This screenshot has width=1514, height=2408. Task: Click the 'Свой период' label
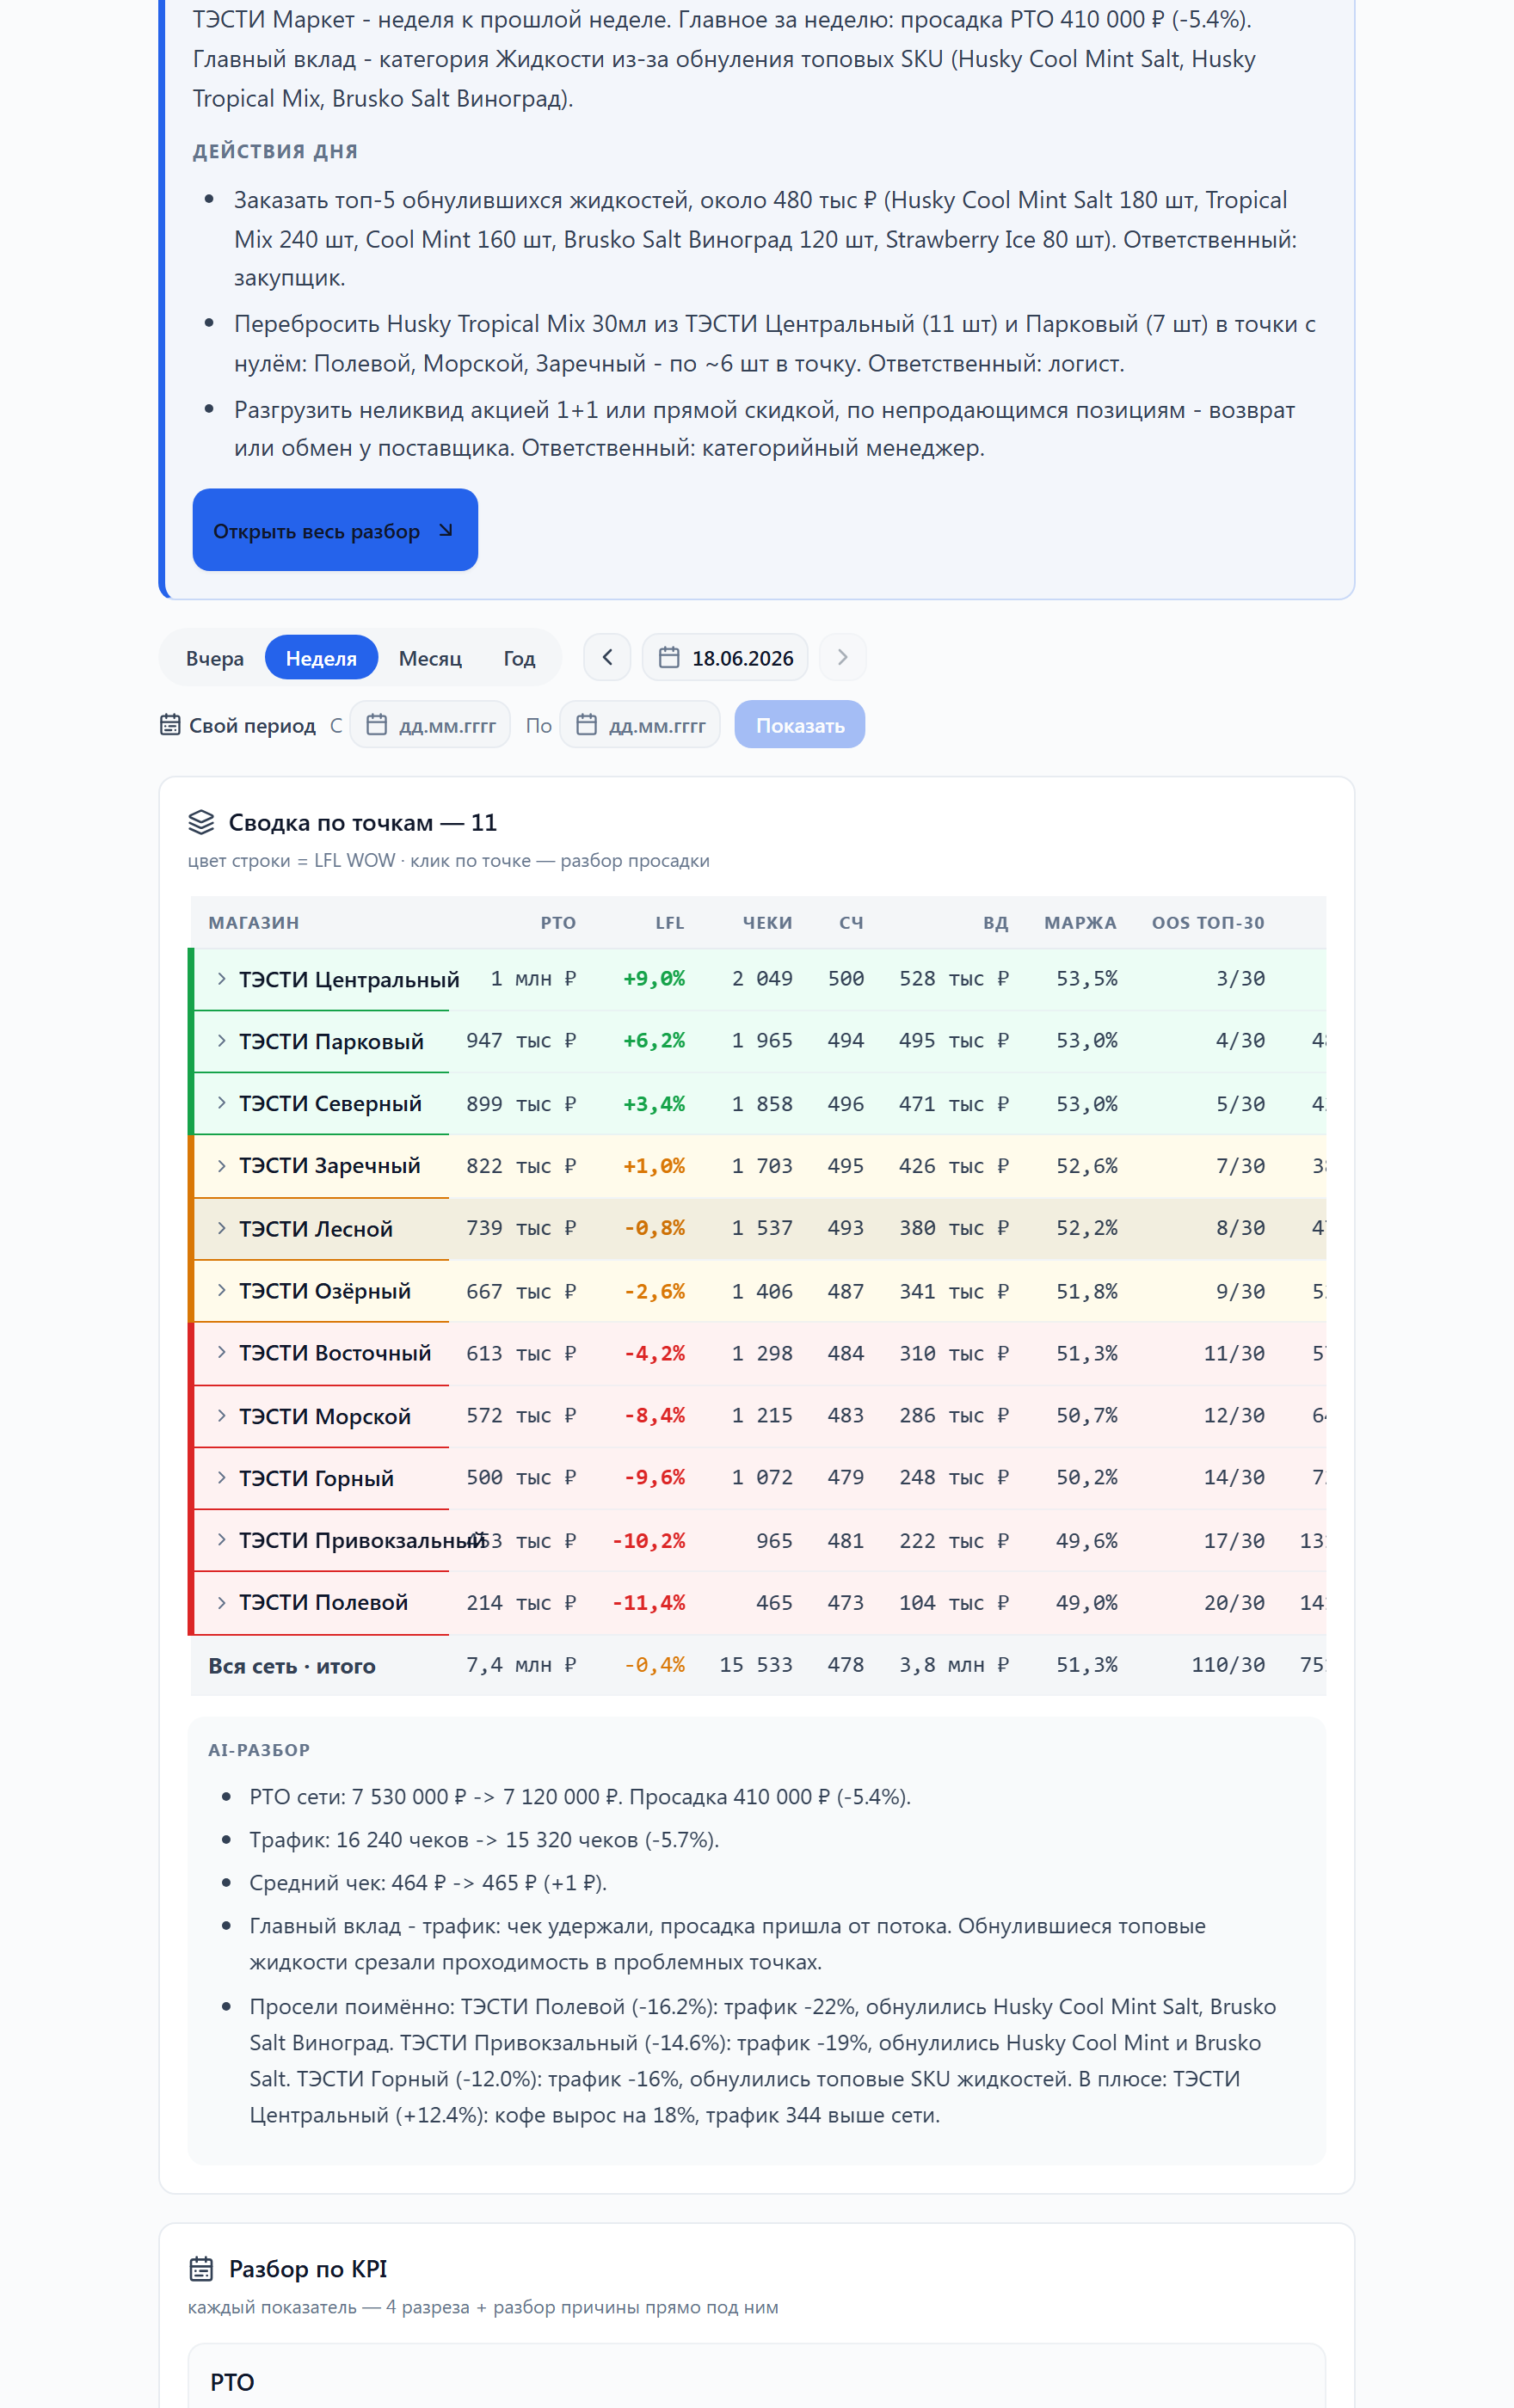[252, 725]
